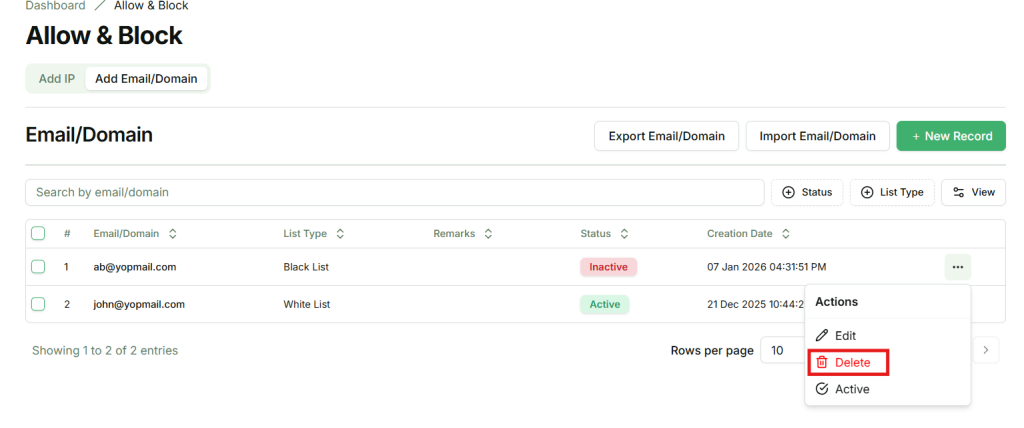The width and height of the screenshot is (1024, 428).
Task: Focus the Search by email/domain field
Action: tap(394, 192)
